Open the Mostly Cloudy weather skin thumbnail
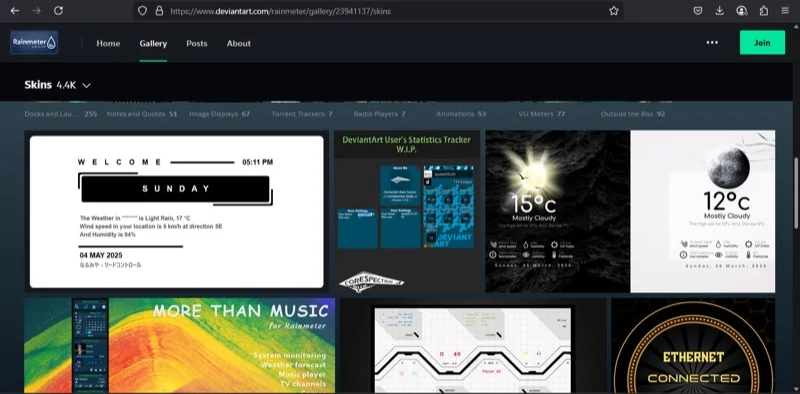Image resolution: width=800 pixels, height=394 pixels. pos(630,211)
